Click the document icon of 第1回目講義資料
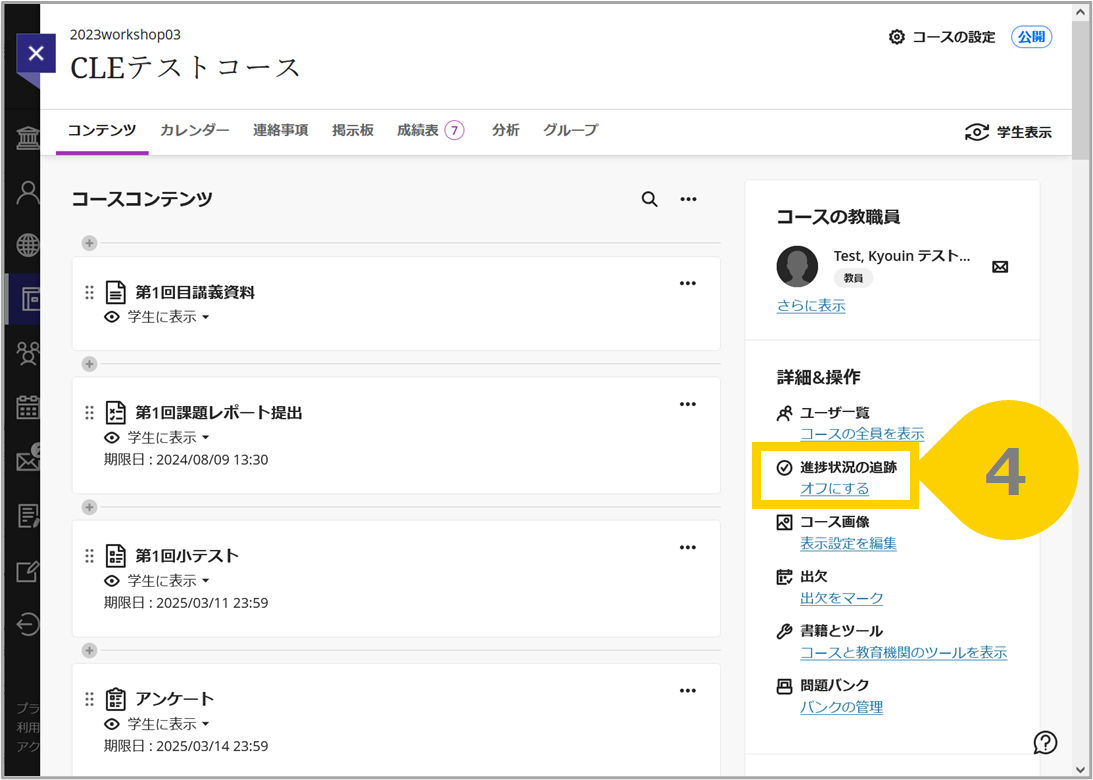 tap(115, 293)
